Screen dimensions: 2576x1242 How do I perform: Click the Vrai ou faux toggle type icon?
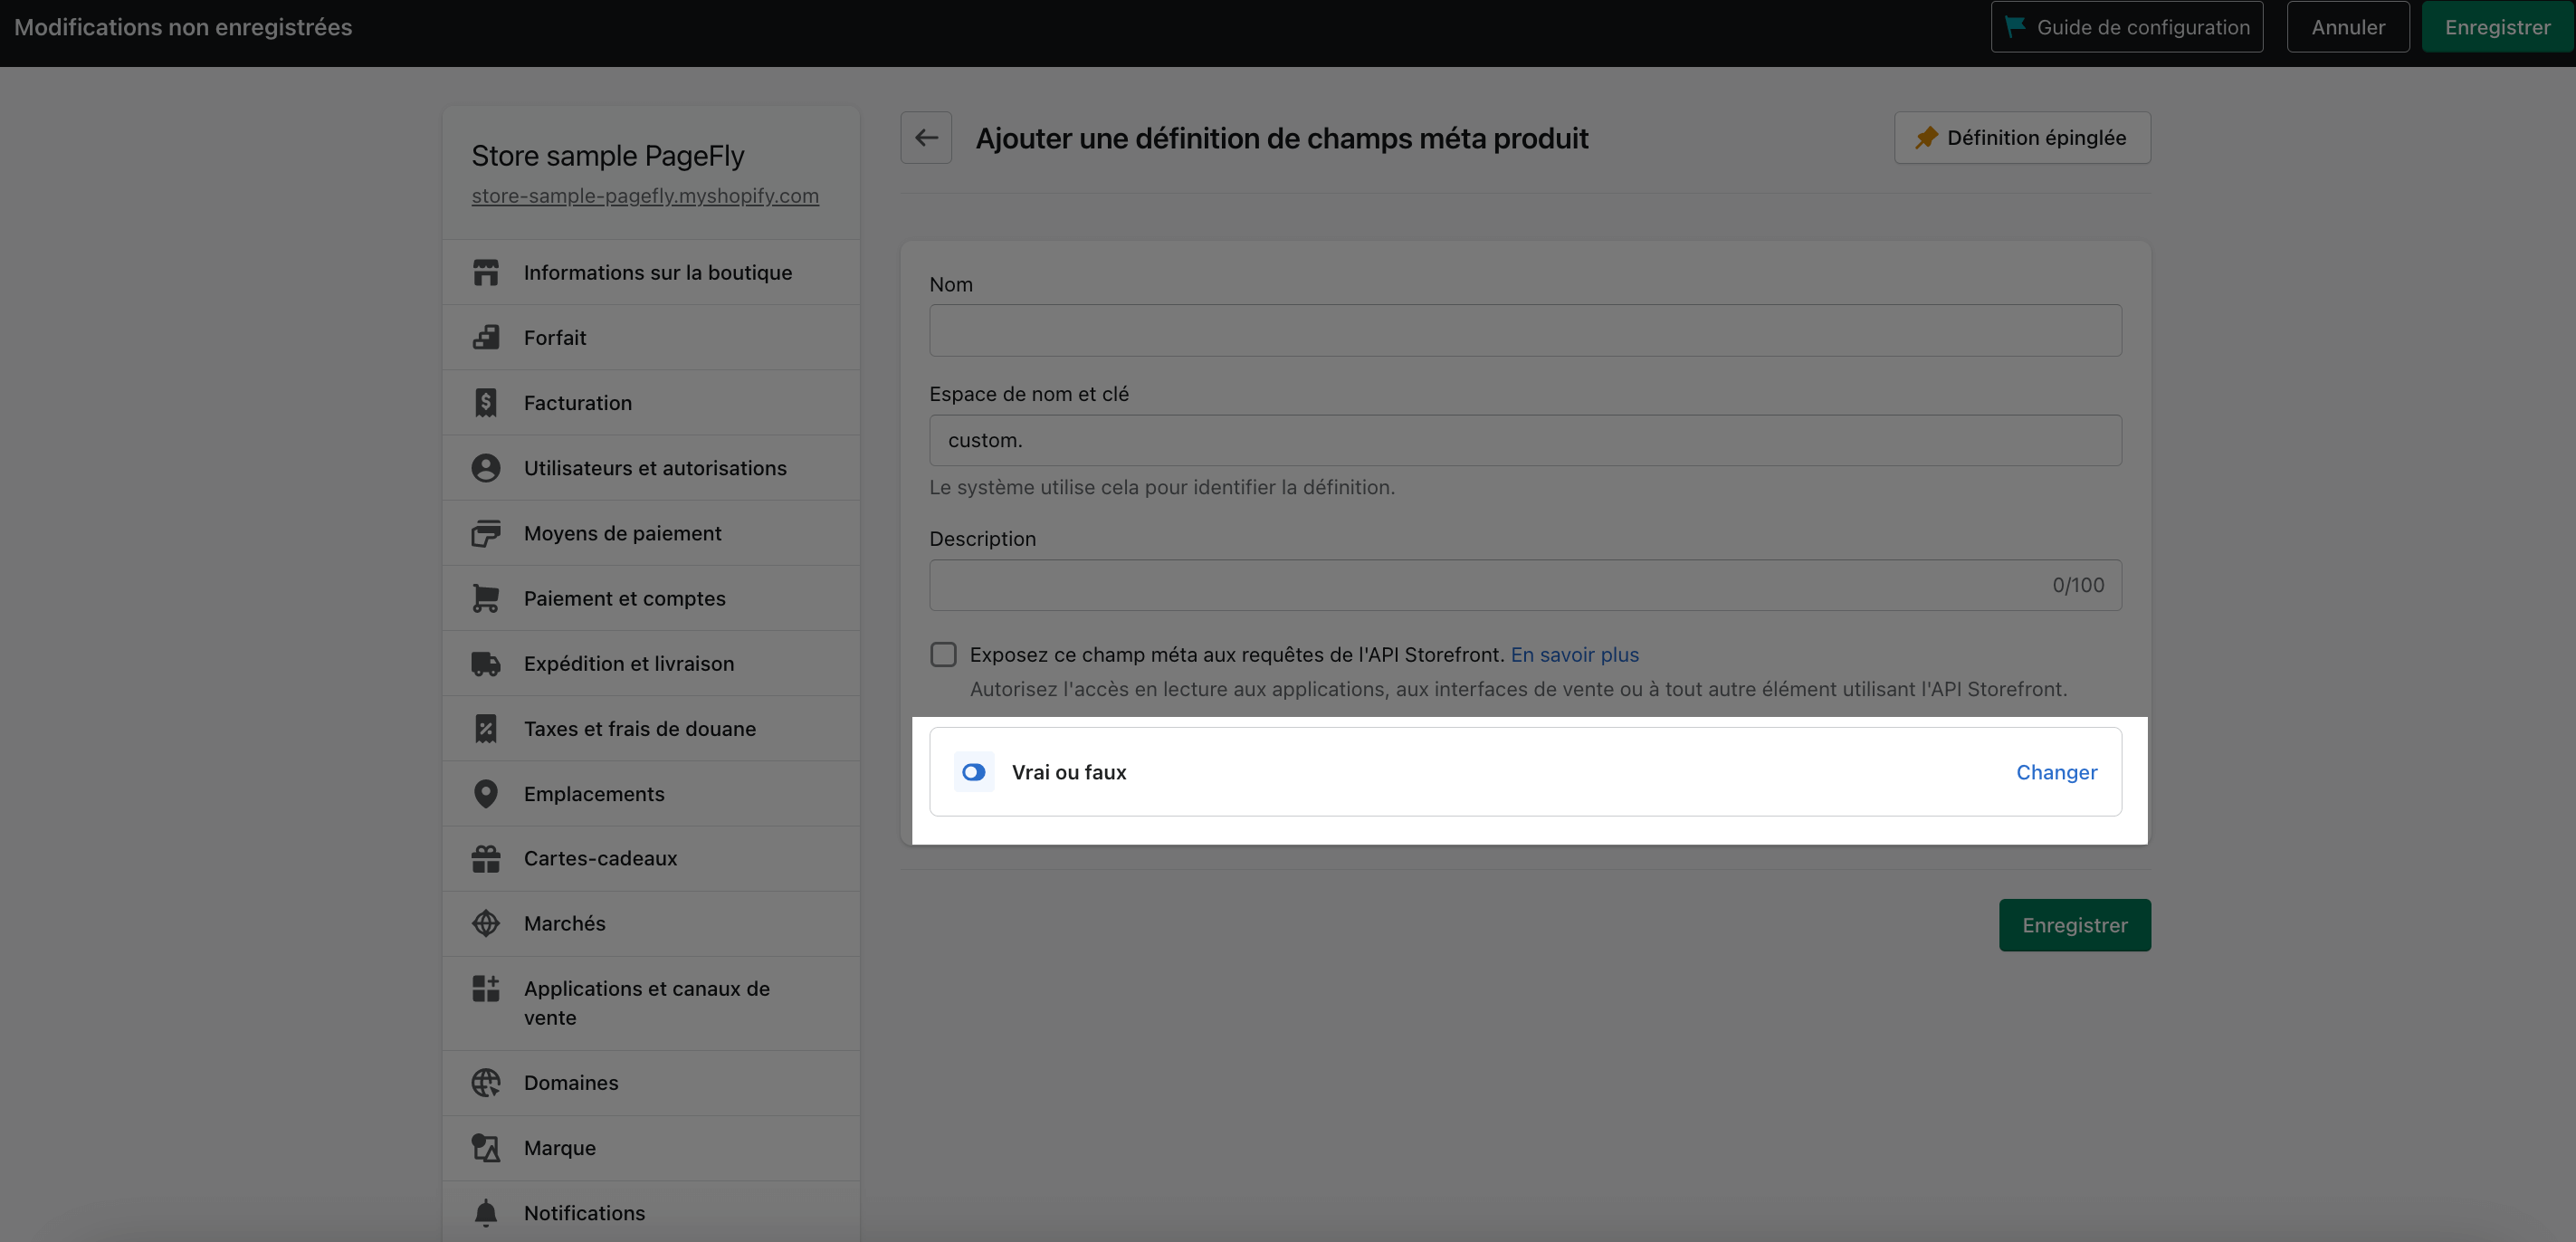click(x=973, y=772)
